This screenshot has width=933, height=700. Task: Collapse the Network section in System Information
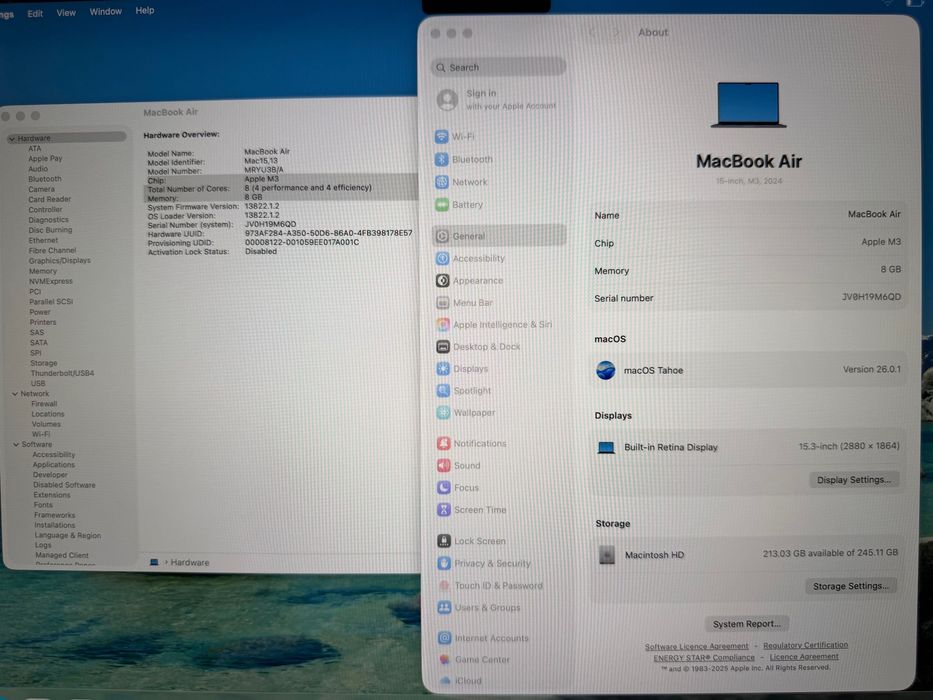(15, 393)
